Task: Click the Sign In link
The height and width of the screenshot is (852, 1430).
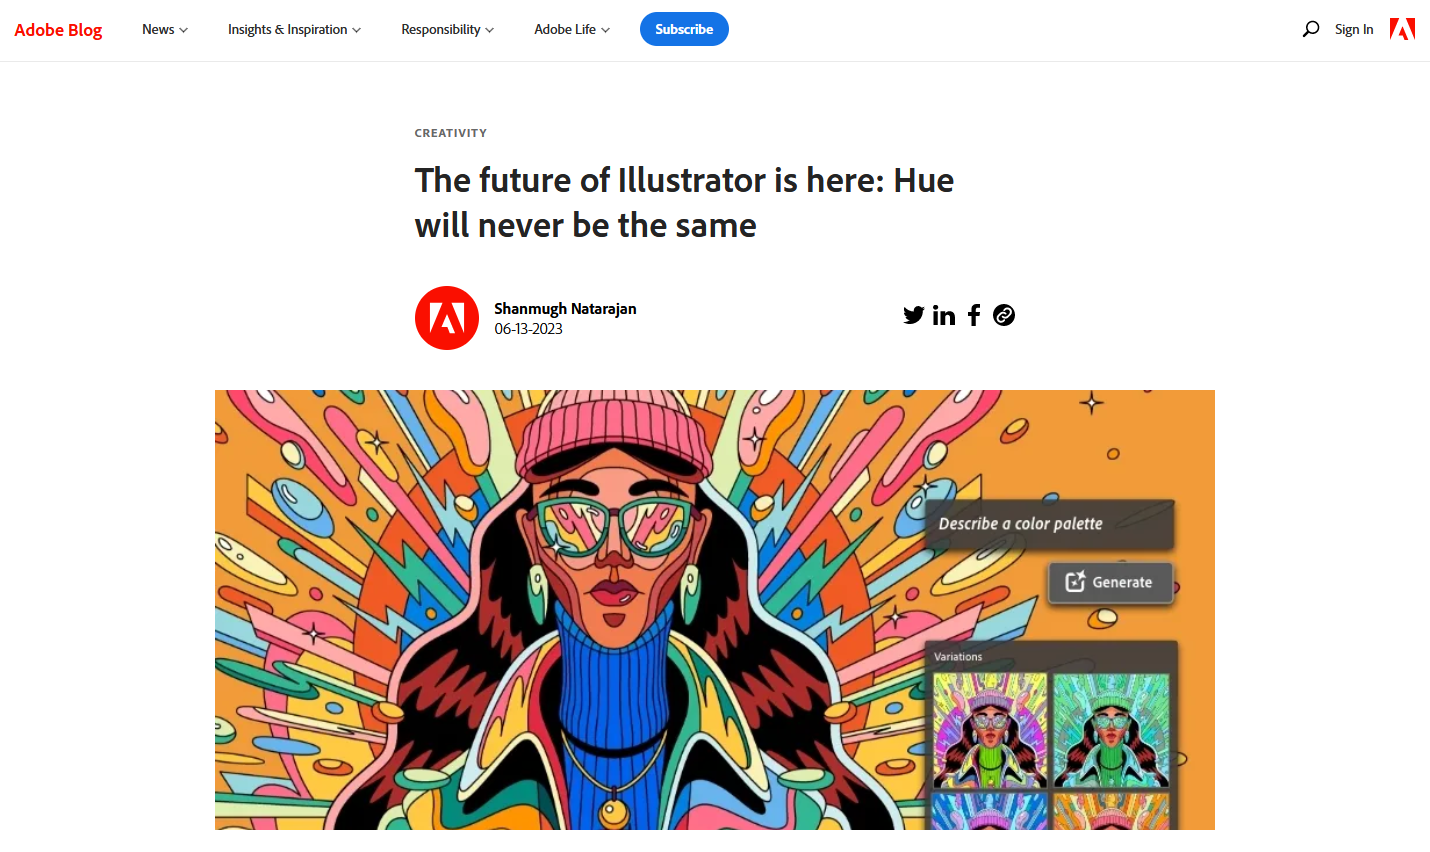Action: pyautogui.click(x=1354, y=29)
